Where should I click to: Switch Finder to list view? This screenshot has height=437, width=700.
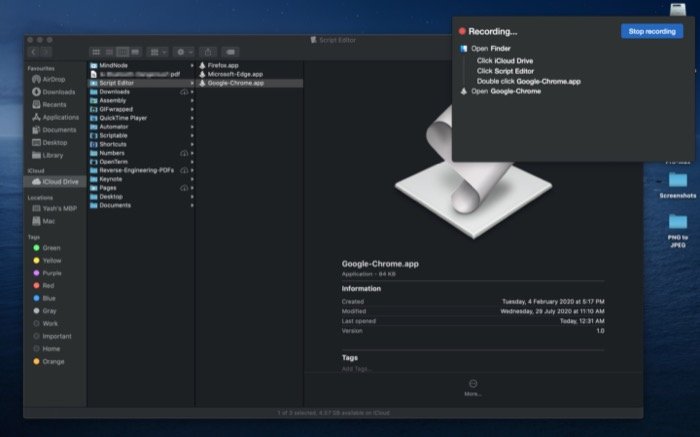click(109, 52)
